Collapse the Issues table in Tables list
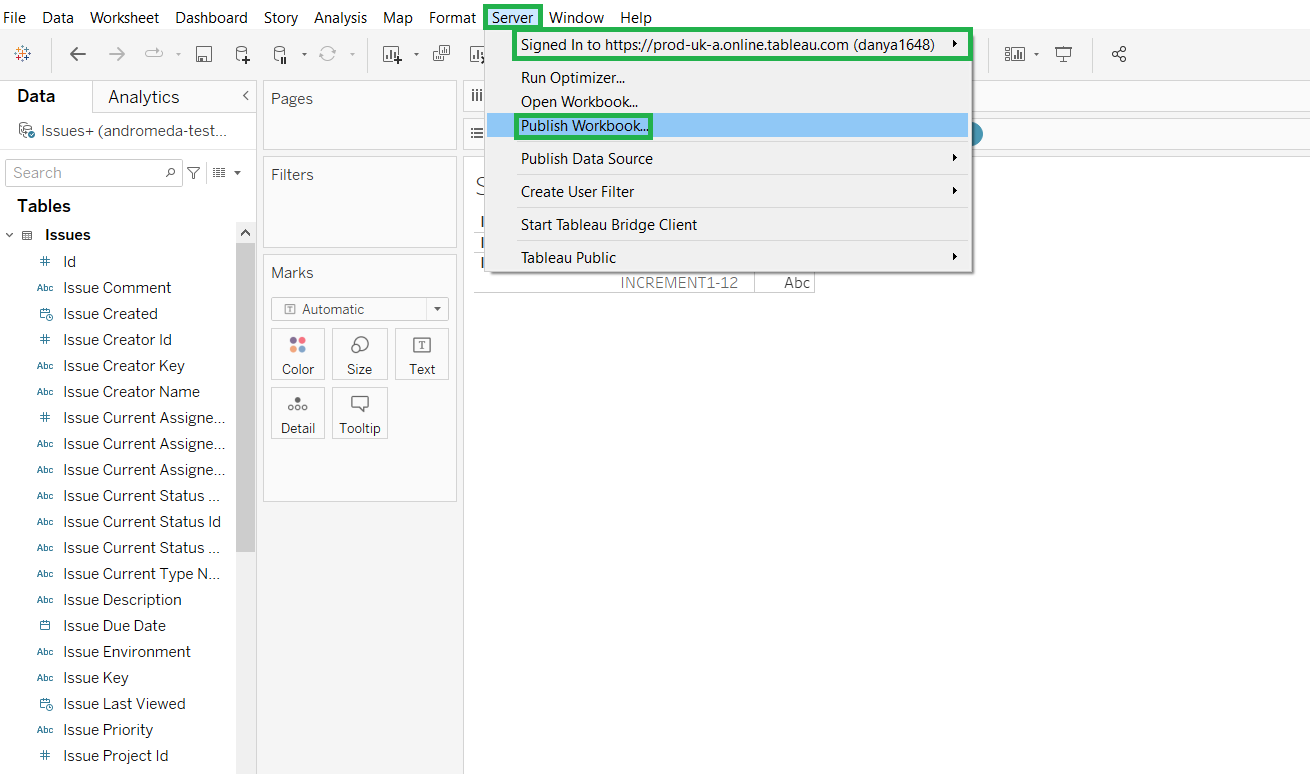The height and width of the screenshot is (774, 1310). pyautogui.click(x=10, y=234)
